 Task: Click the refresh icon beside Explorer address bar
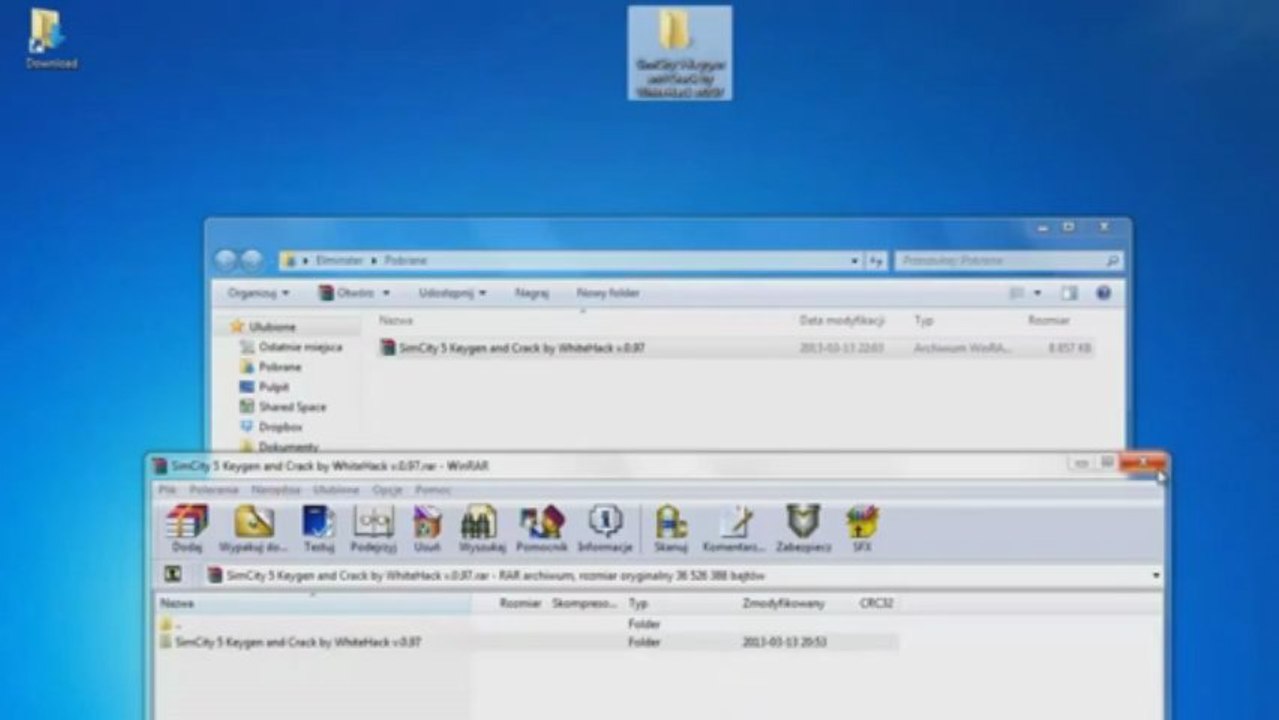click(876, 260)
